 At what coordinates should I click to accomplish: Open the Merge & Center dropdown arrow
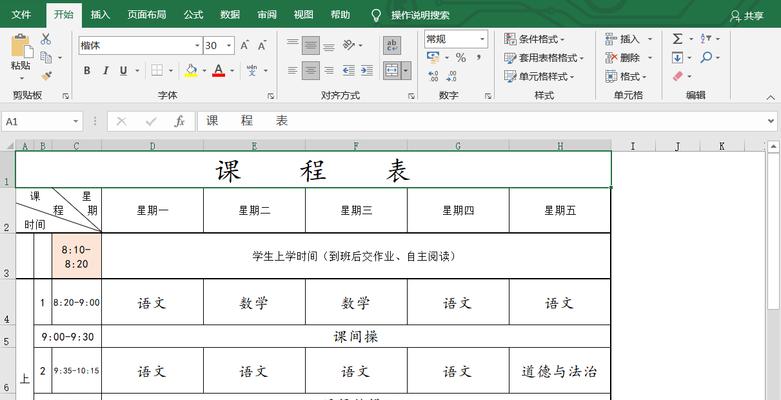[x=406, y=71]
